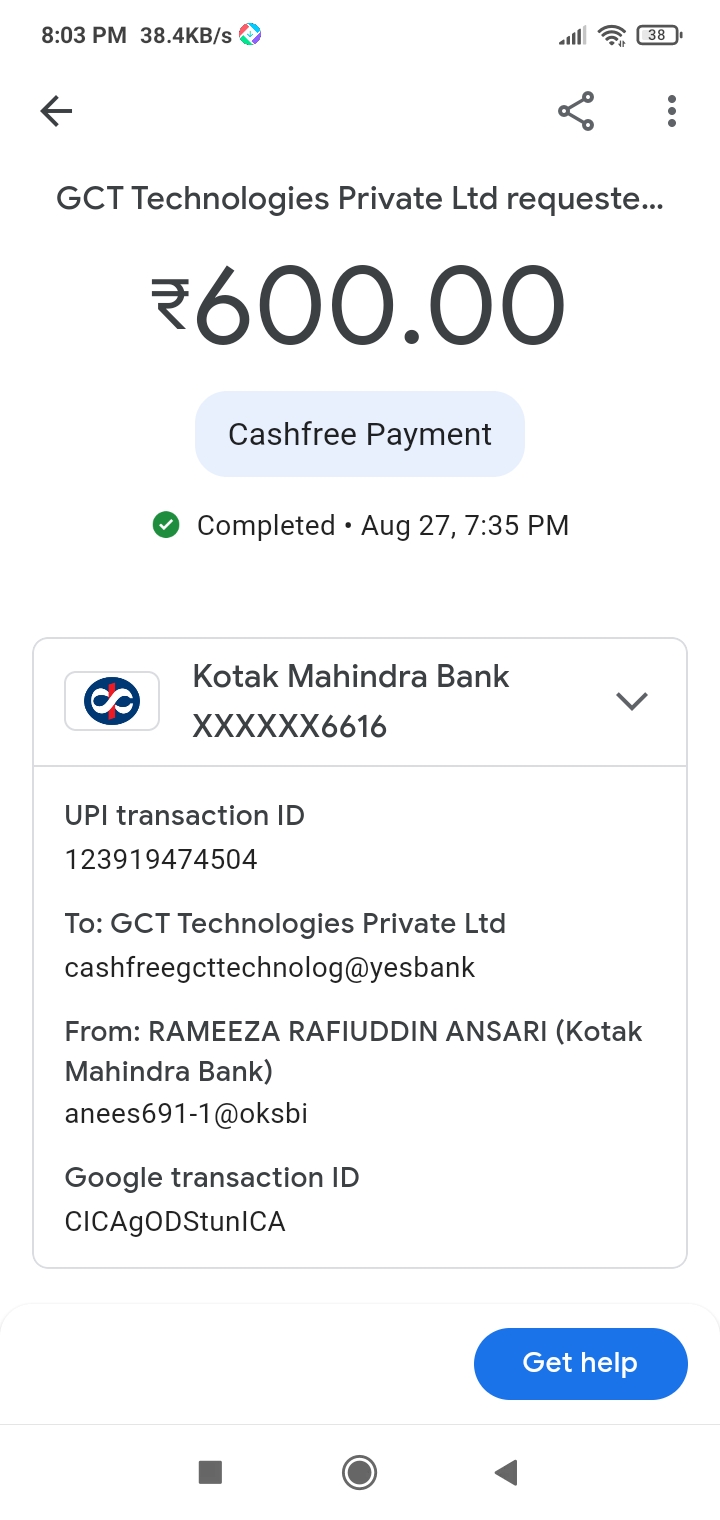Tap the back arrow icon
Image resolution: width=720 pixels, height=1520 pixels.
pos(57,111)
